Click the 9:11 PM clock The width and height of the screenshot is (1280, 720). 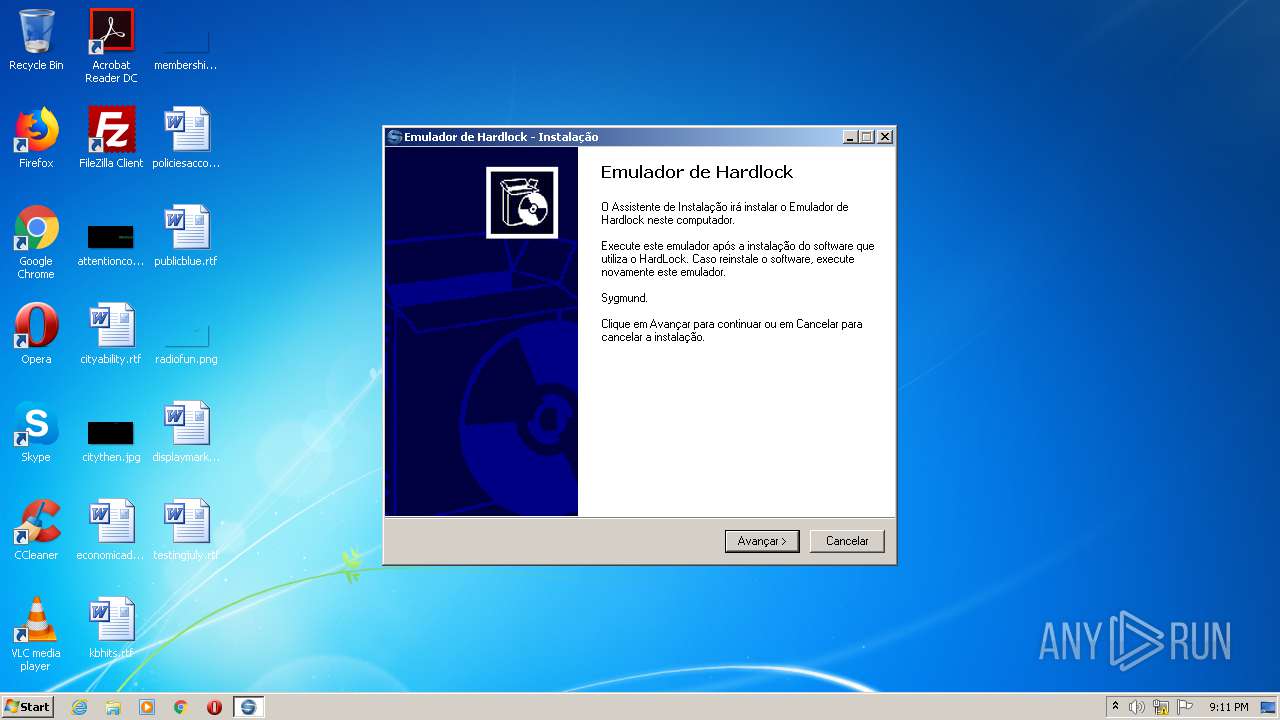click(1228, 707)
